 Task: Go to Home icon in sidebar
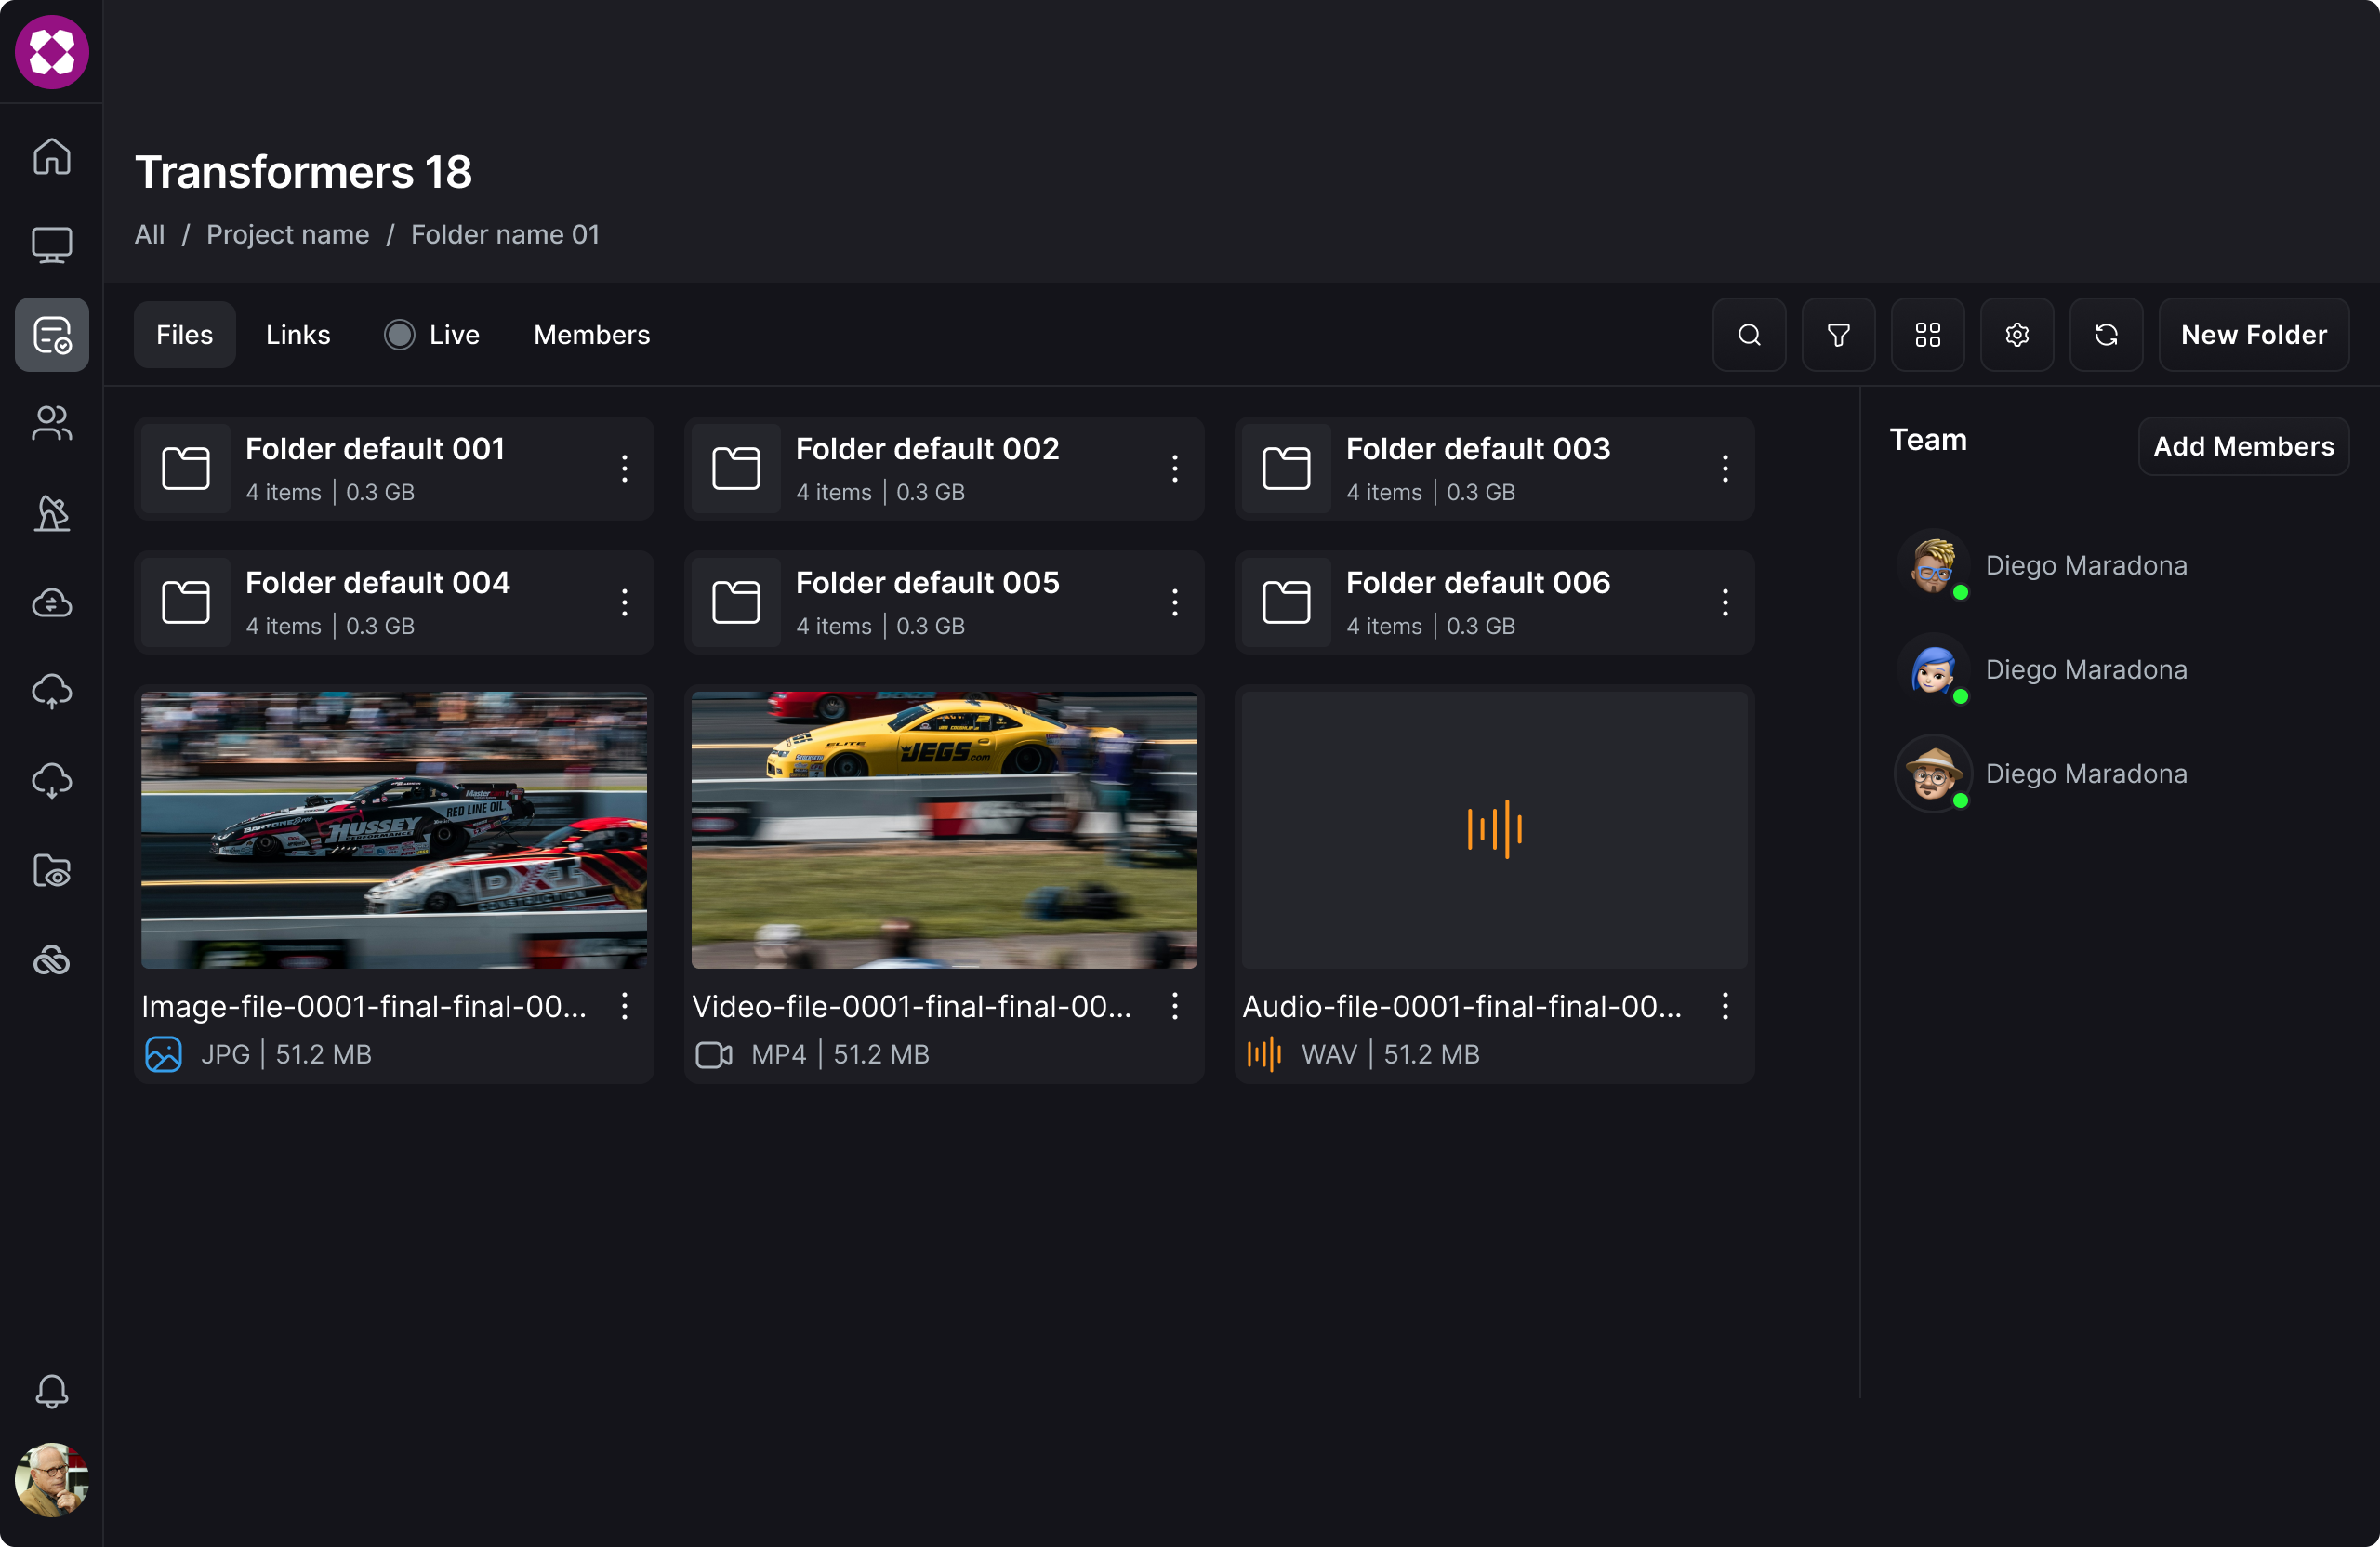52,156
